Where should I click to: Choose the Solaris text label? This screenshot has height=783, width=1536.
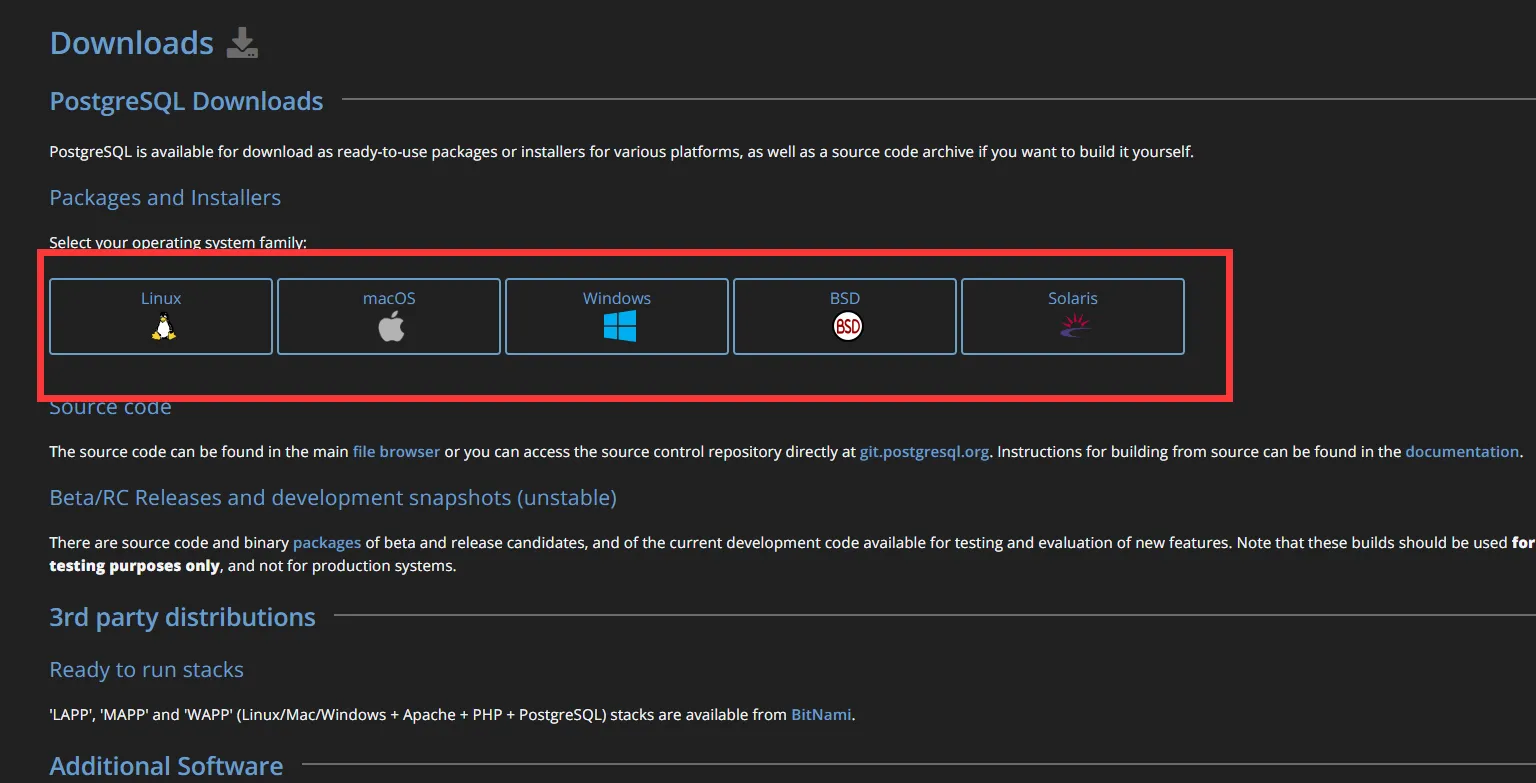click(1073, 298)
